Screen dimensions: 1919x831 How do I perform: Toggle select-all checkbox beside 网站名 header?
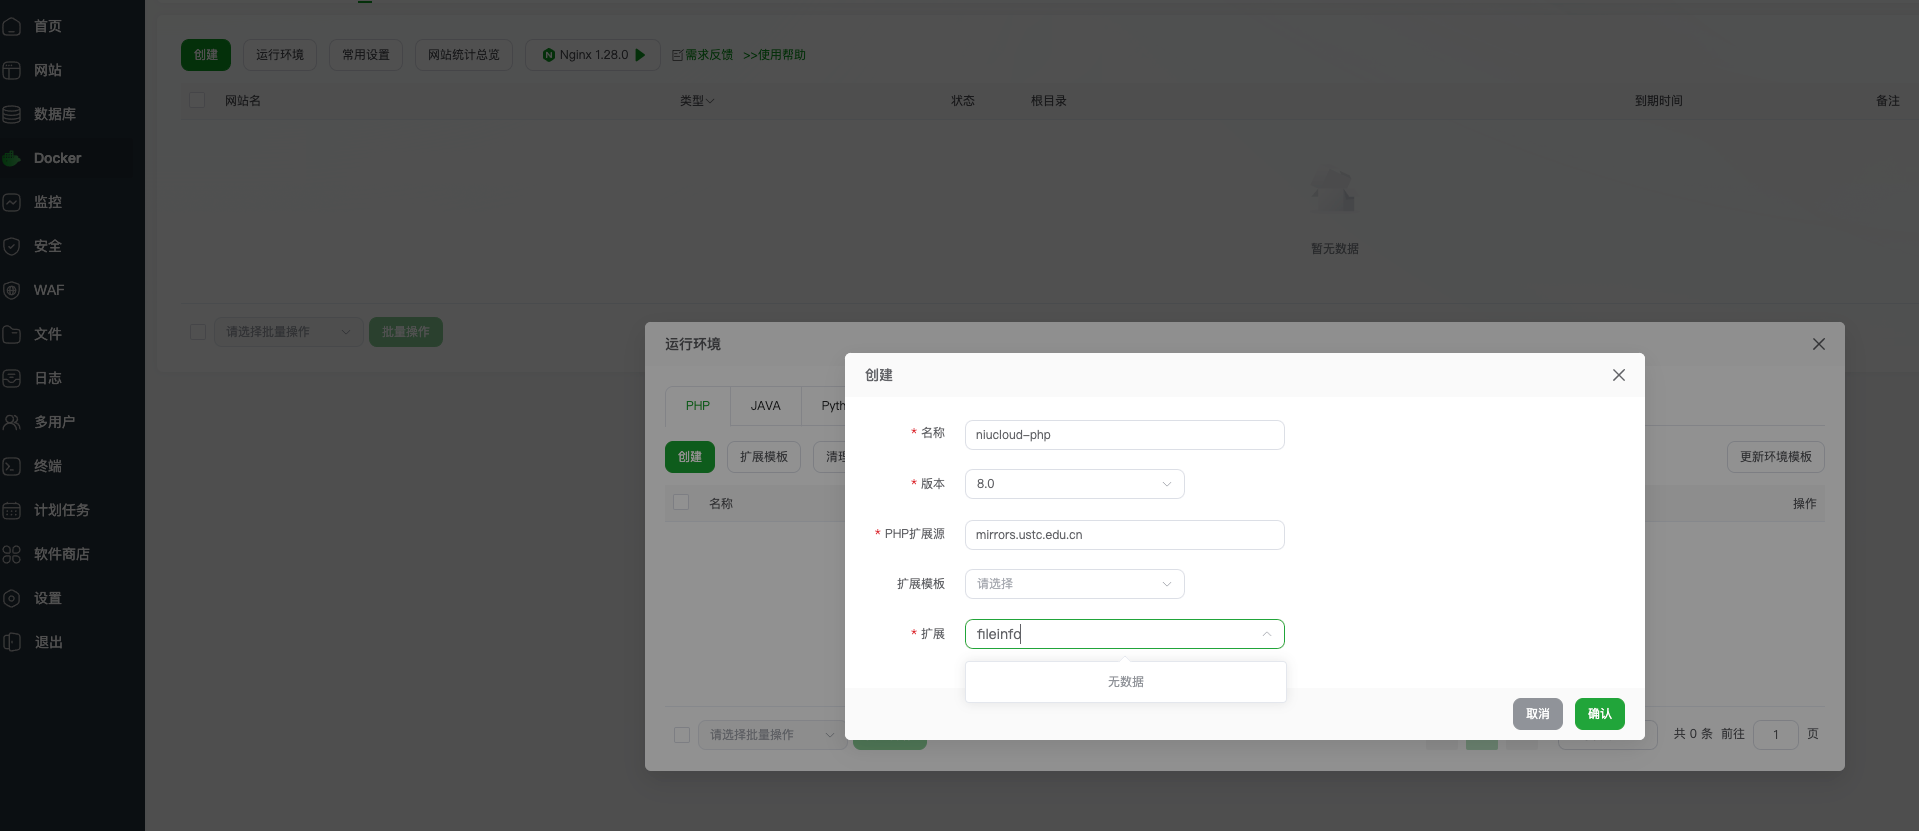pos(197,100)
